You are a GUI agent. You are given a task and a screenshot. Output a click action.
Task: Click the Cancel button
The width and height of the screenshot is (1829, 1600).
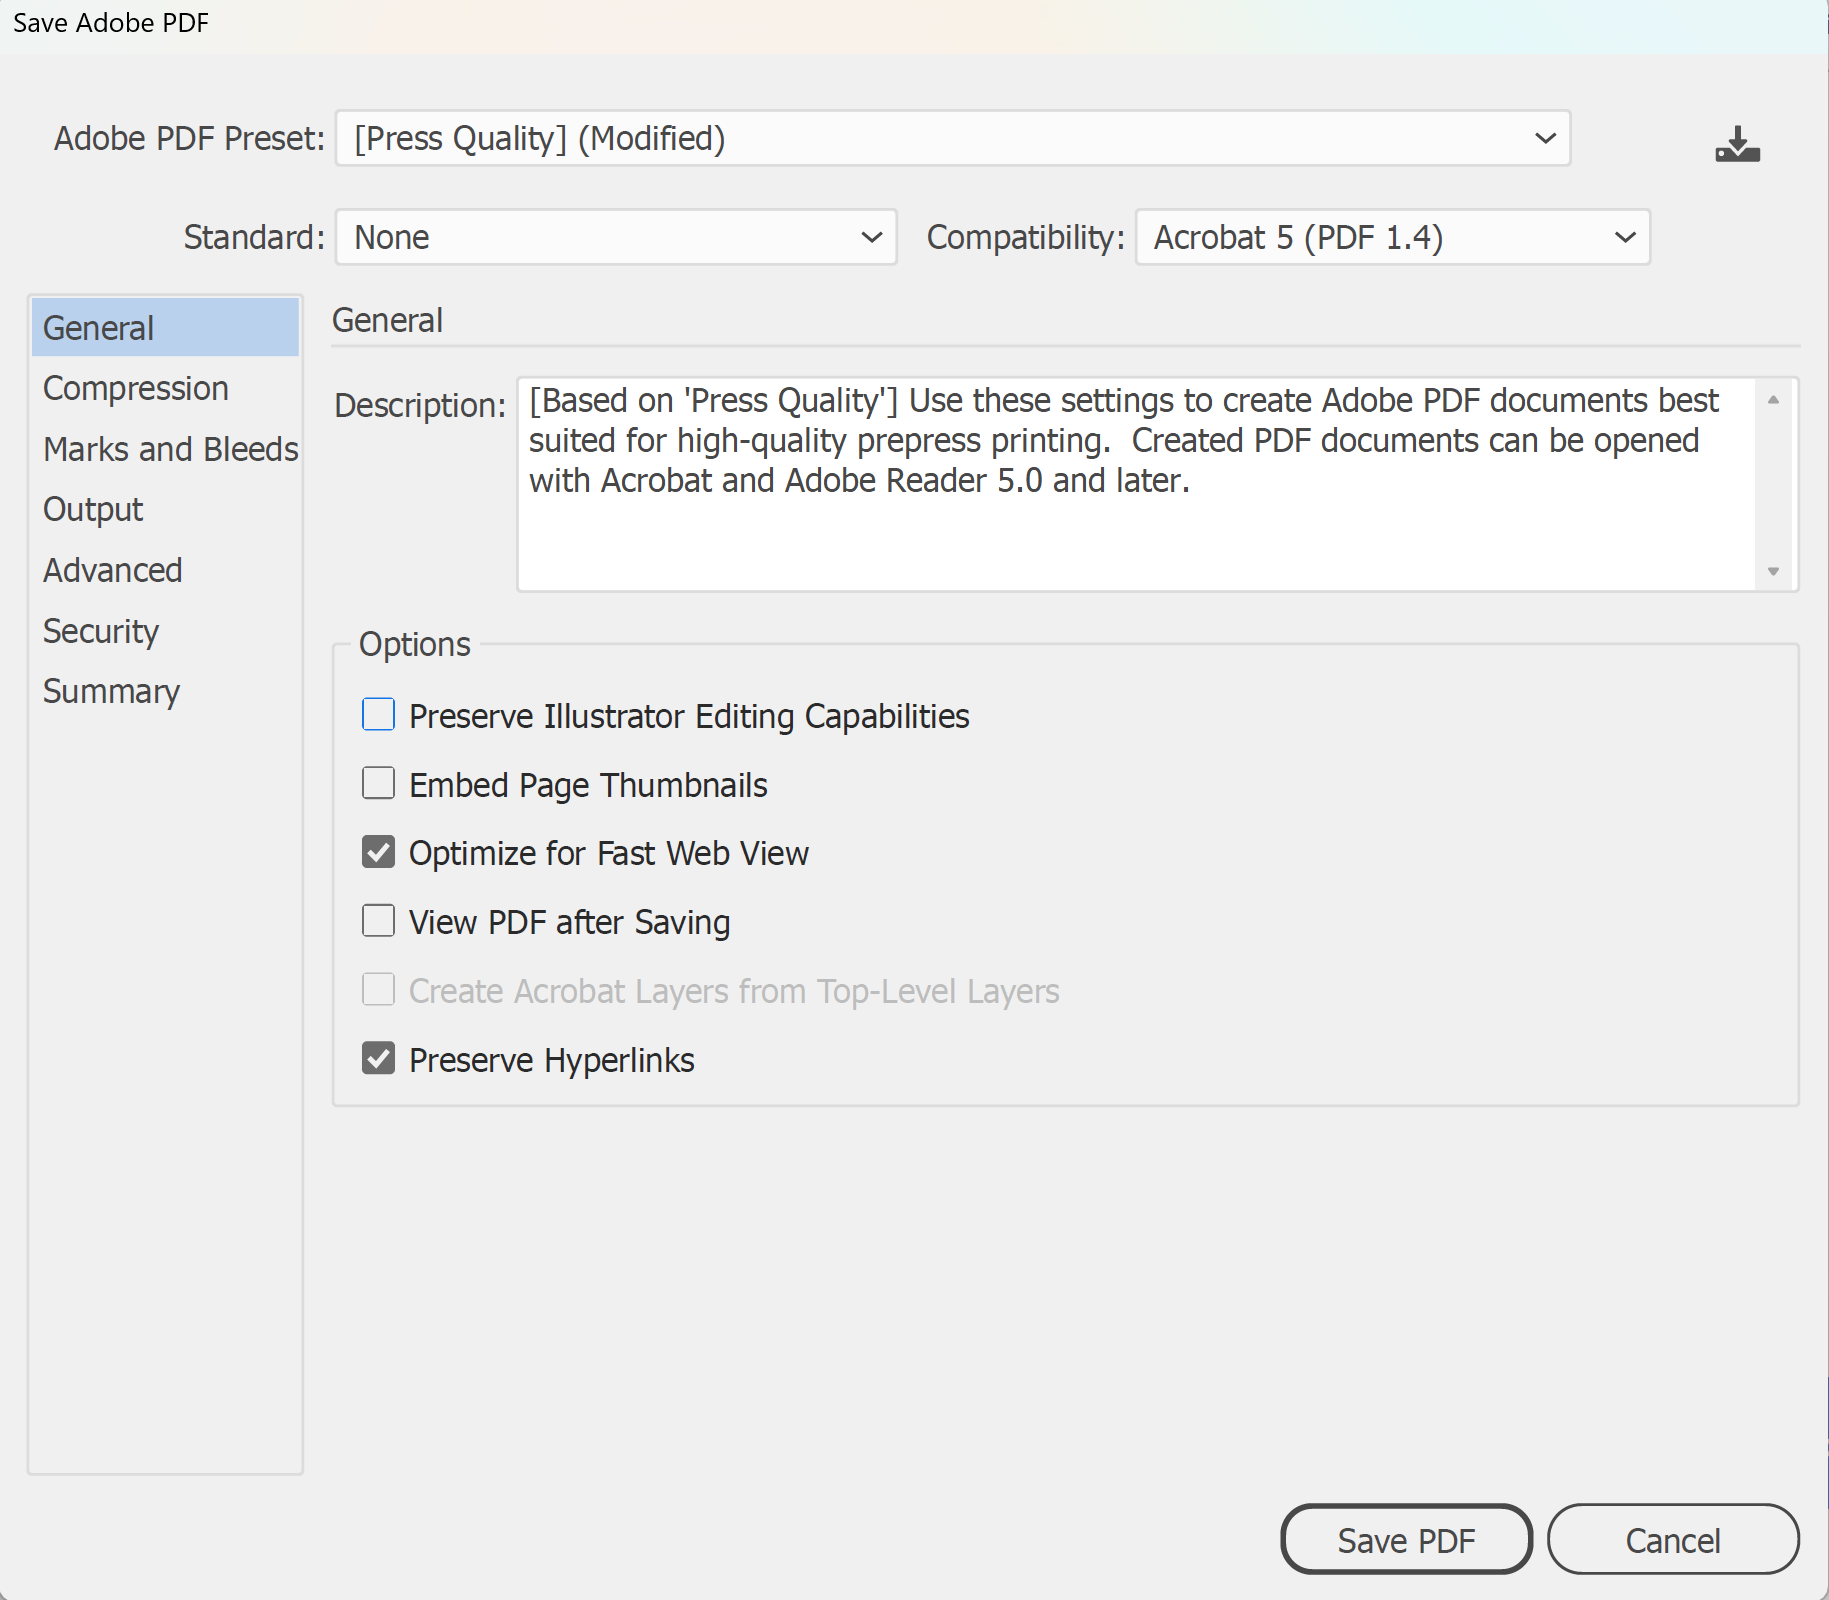[x=1673, y=1540]
